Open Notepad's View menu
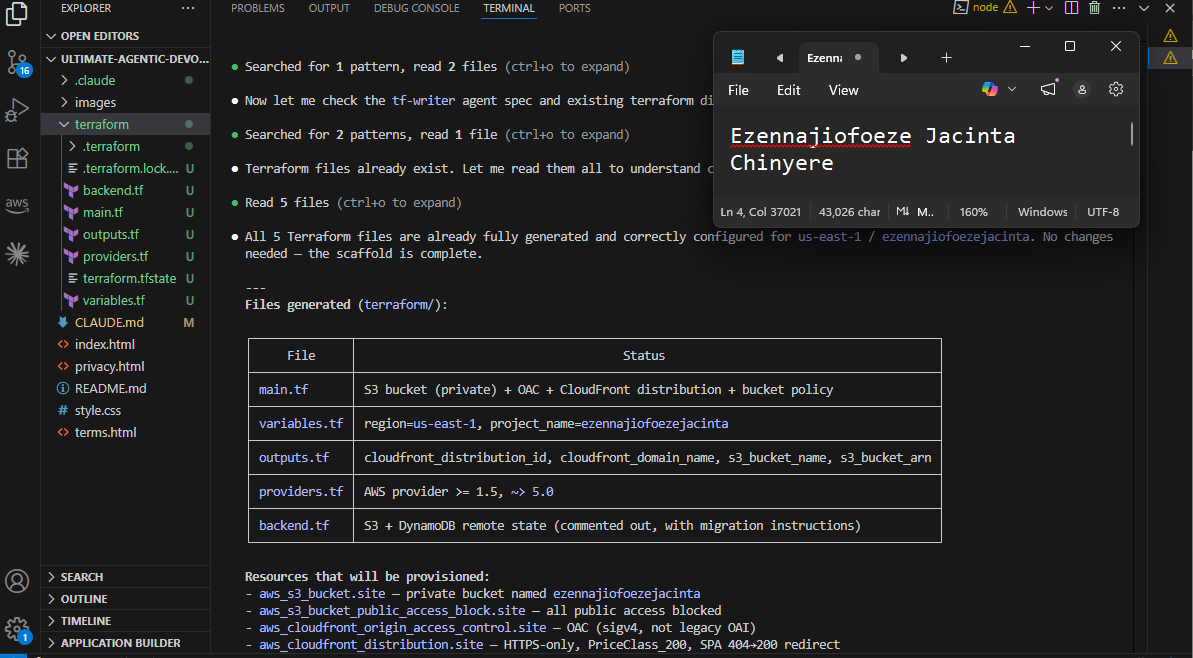The image size is (1193, 658). tap(843, 90)
